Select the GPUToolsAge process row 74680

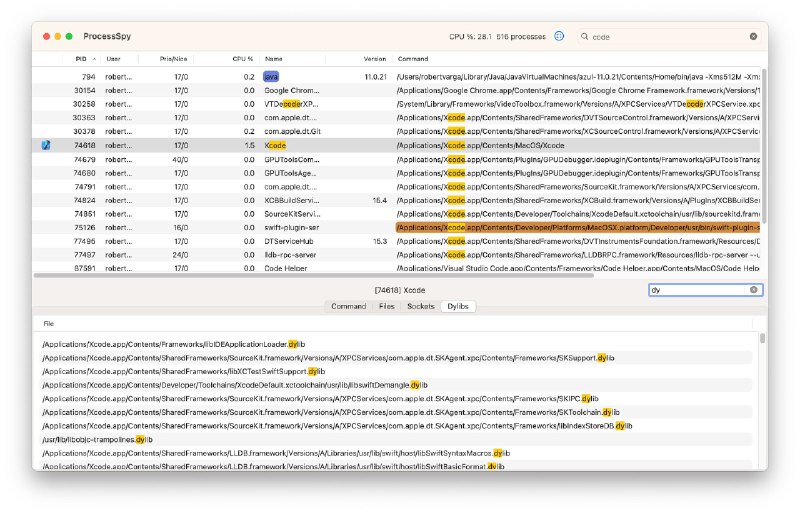[x=397, y=174]
